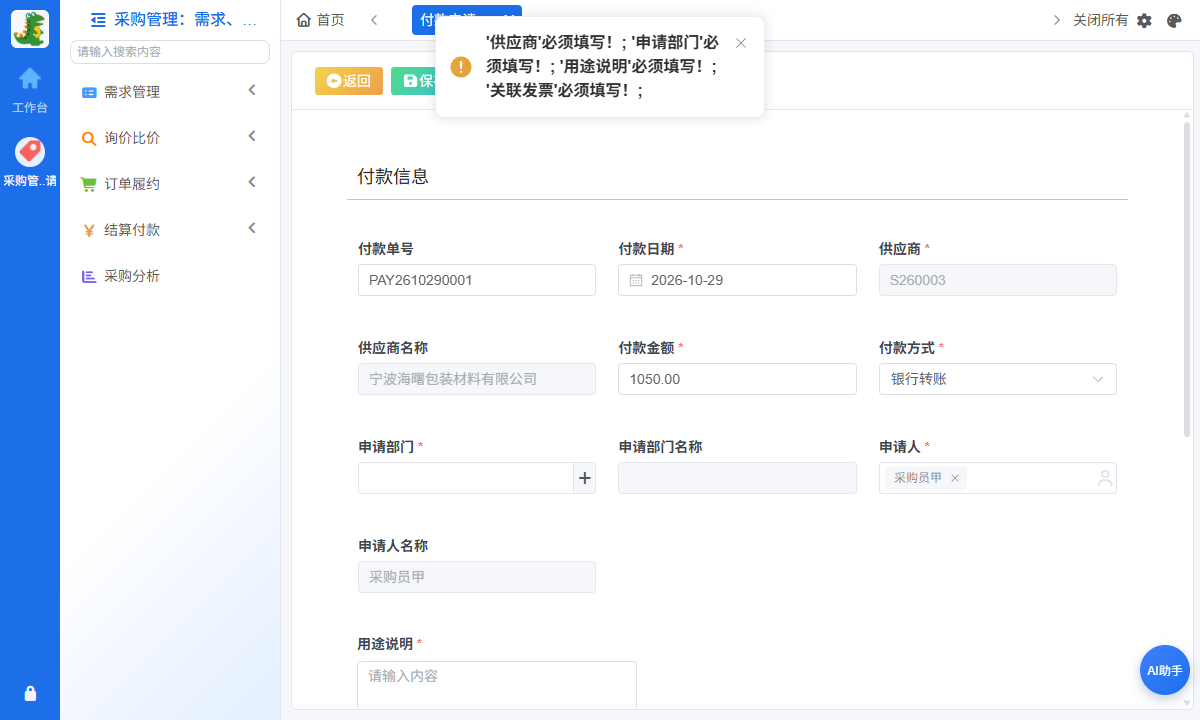Click the 付款单号 input field
The height and width of the screenshot is (720, 1200).
coord(477,280)
